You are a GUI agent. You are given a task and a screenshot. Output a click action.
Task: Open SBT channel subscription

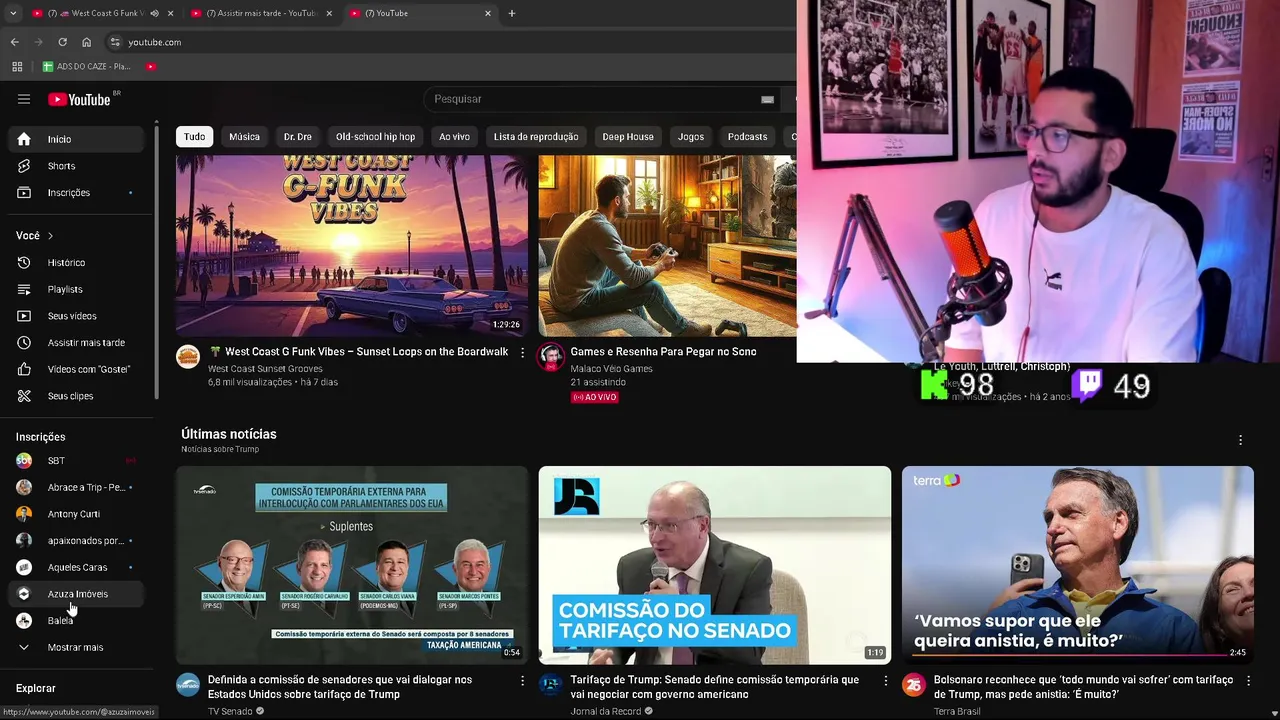[x=75, y=460]
